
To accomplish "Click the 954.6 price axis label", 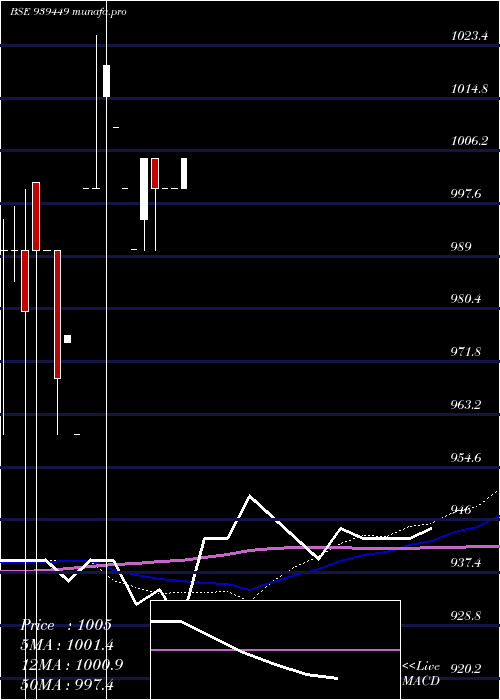I will pyautogui.click(x=466, y=457).
